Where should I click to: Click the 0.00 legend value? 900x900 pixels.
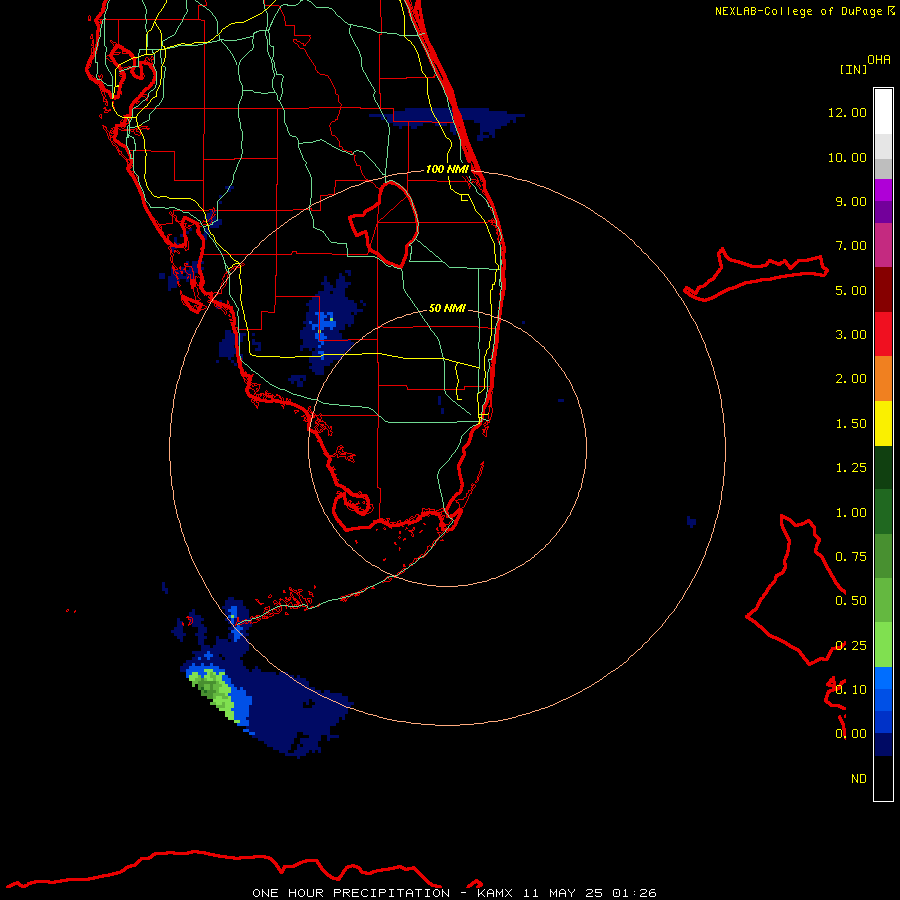[x=851, y=734]
